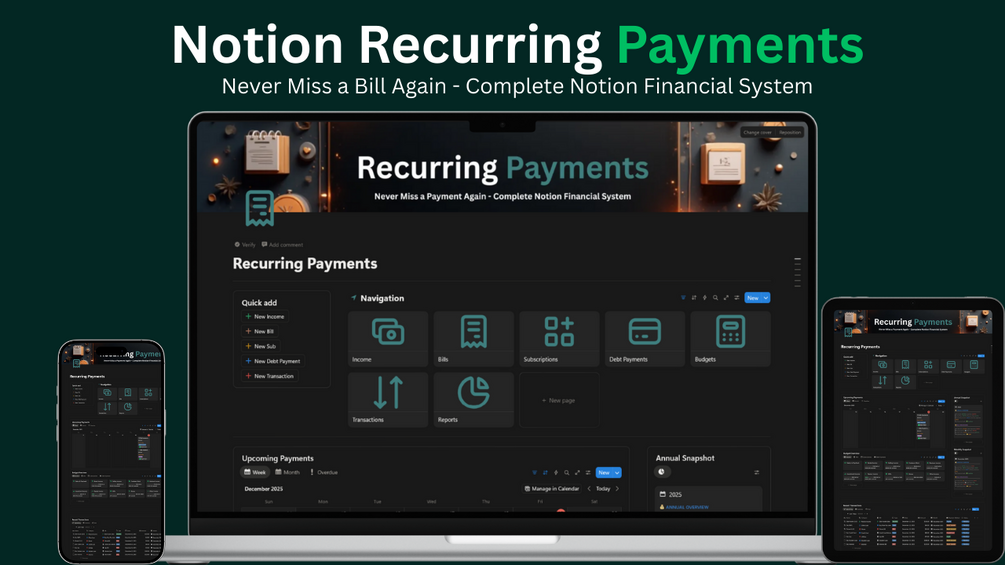Go to previous week with left chevron
Screen dimensions: 1005x565
click(x=589, y=489)
